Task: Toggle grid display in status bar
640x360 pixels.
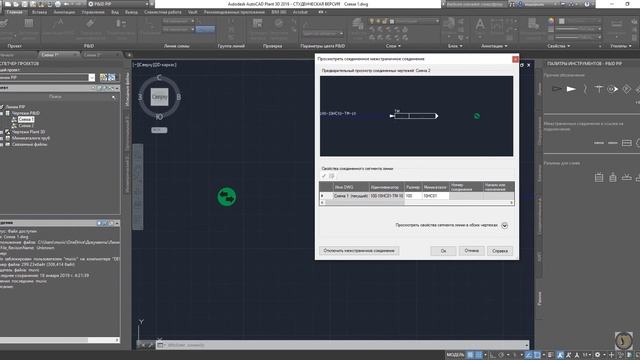Action: pyautogui.click(x=471, y=355)
